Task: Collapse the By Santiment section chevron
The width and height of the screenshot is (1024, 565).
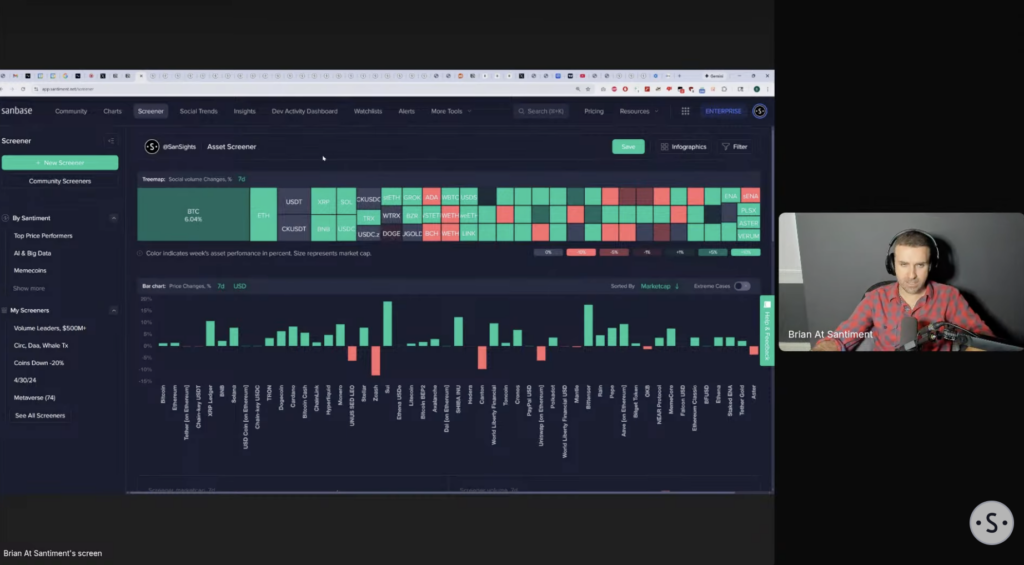Action: [114, 218]
